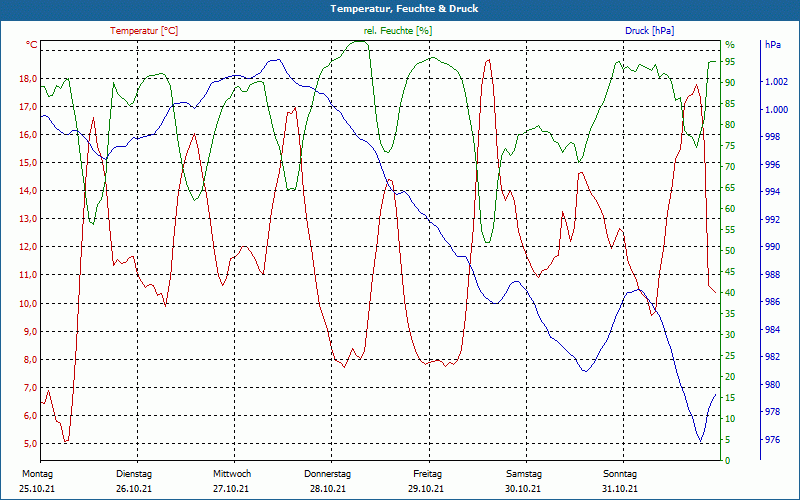Click the '95' humidity axis value
Image resolution: width=800 pixels, height=500 pixels.
(730, 62)
